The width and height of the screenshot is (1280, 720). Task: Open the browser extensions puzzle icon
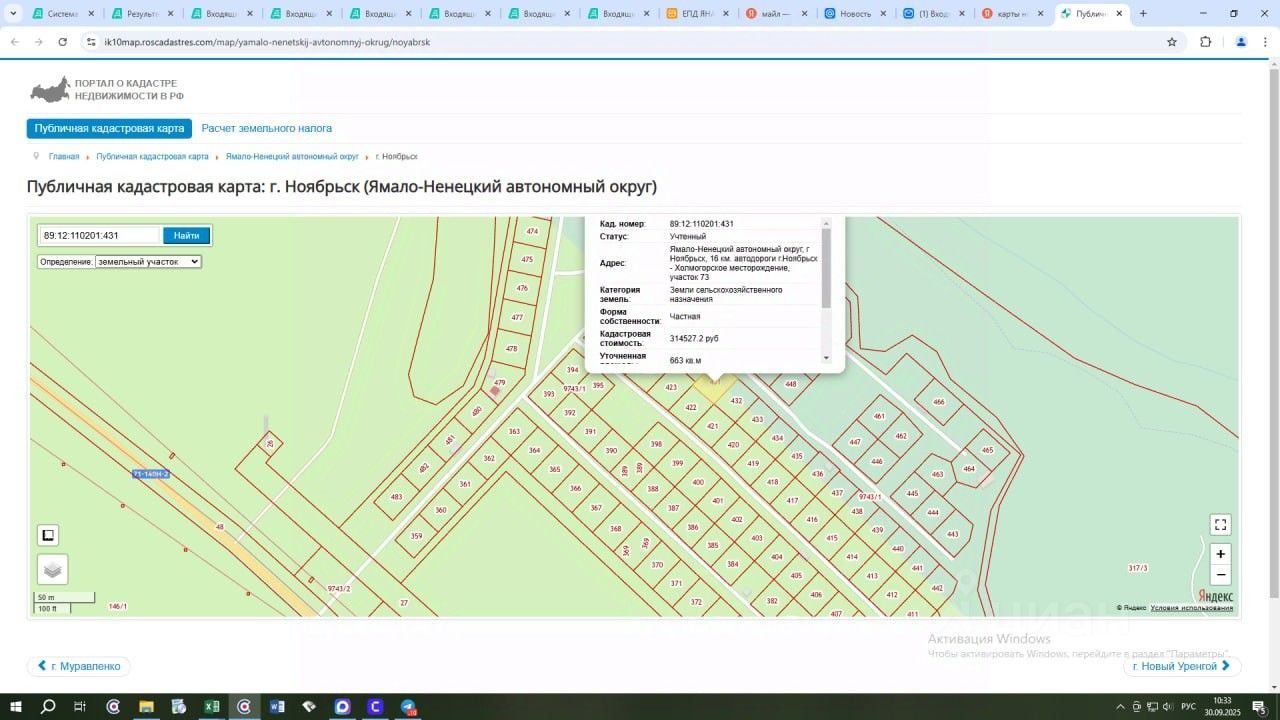click(x=1205, y=42)
